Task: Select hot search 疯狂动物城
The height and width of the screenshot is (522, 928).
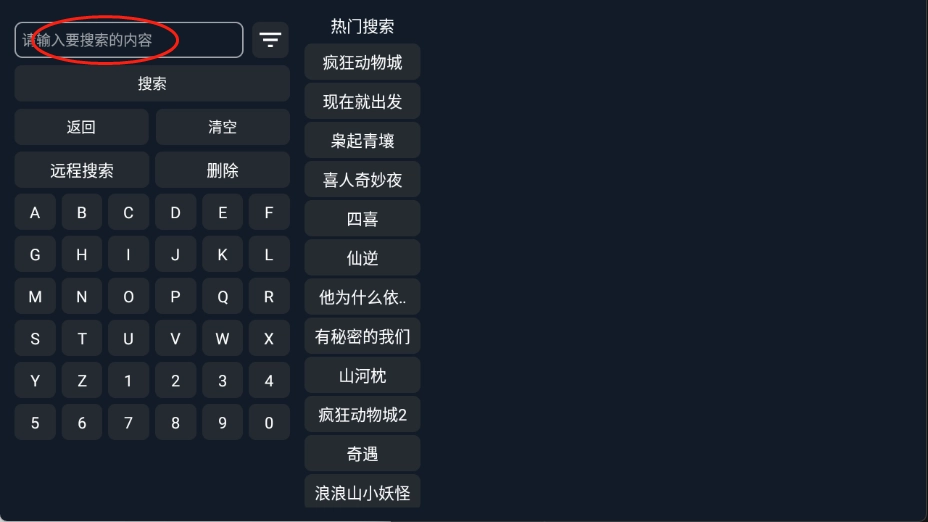Action: 362,62
